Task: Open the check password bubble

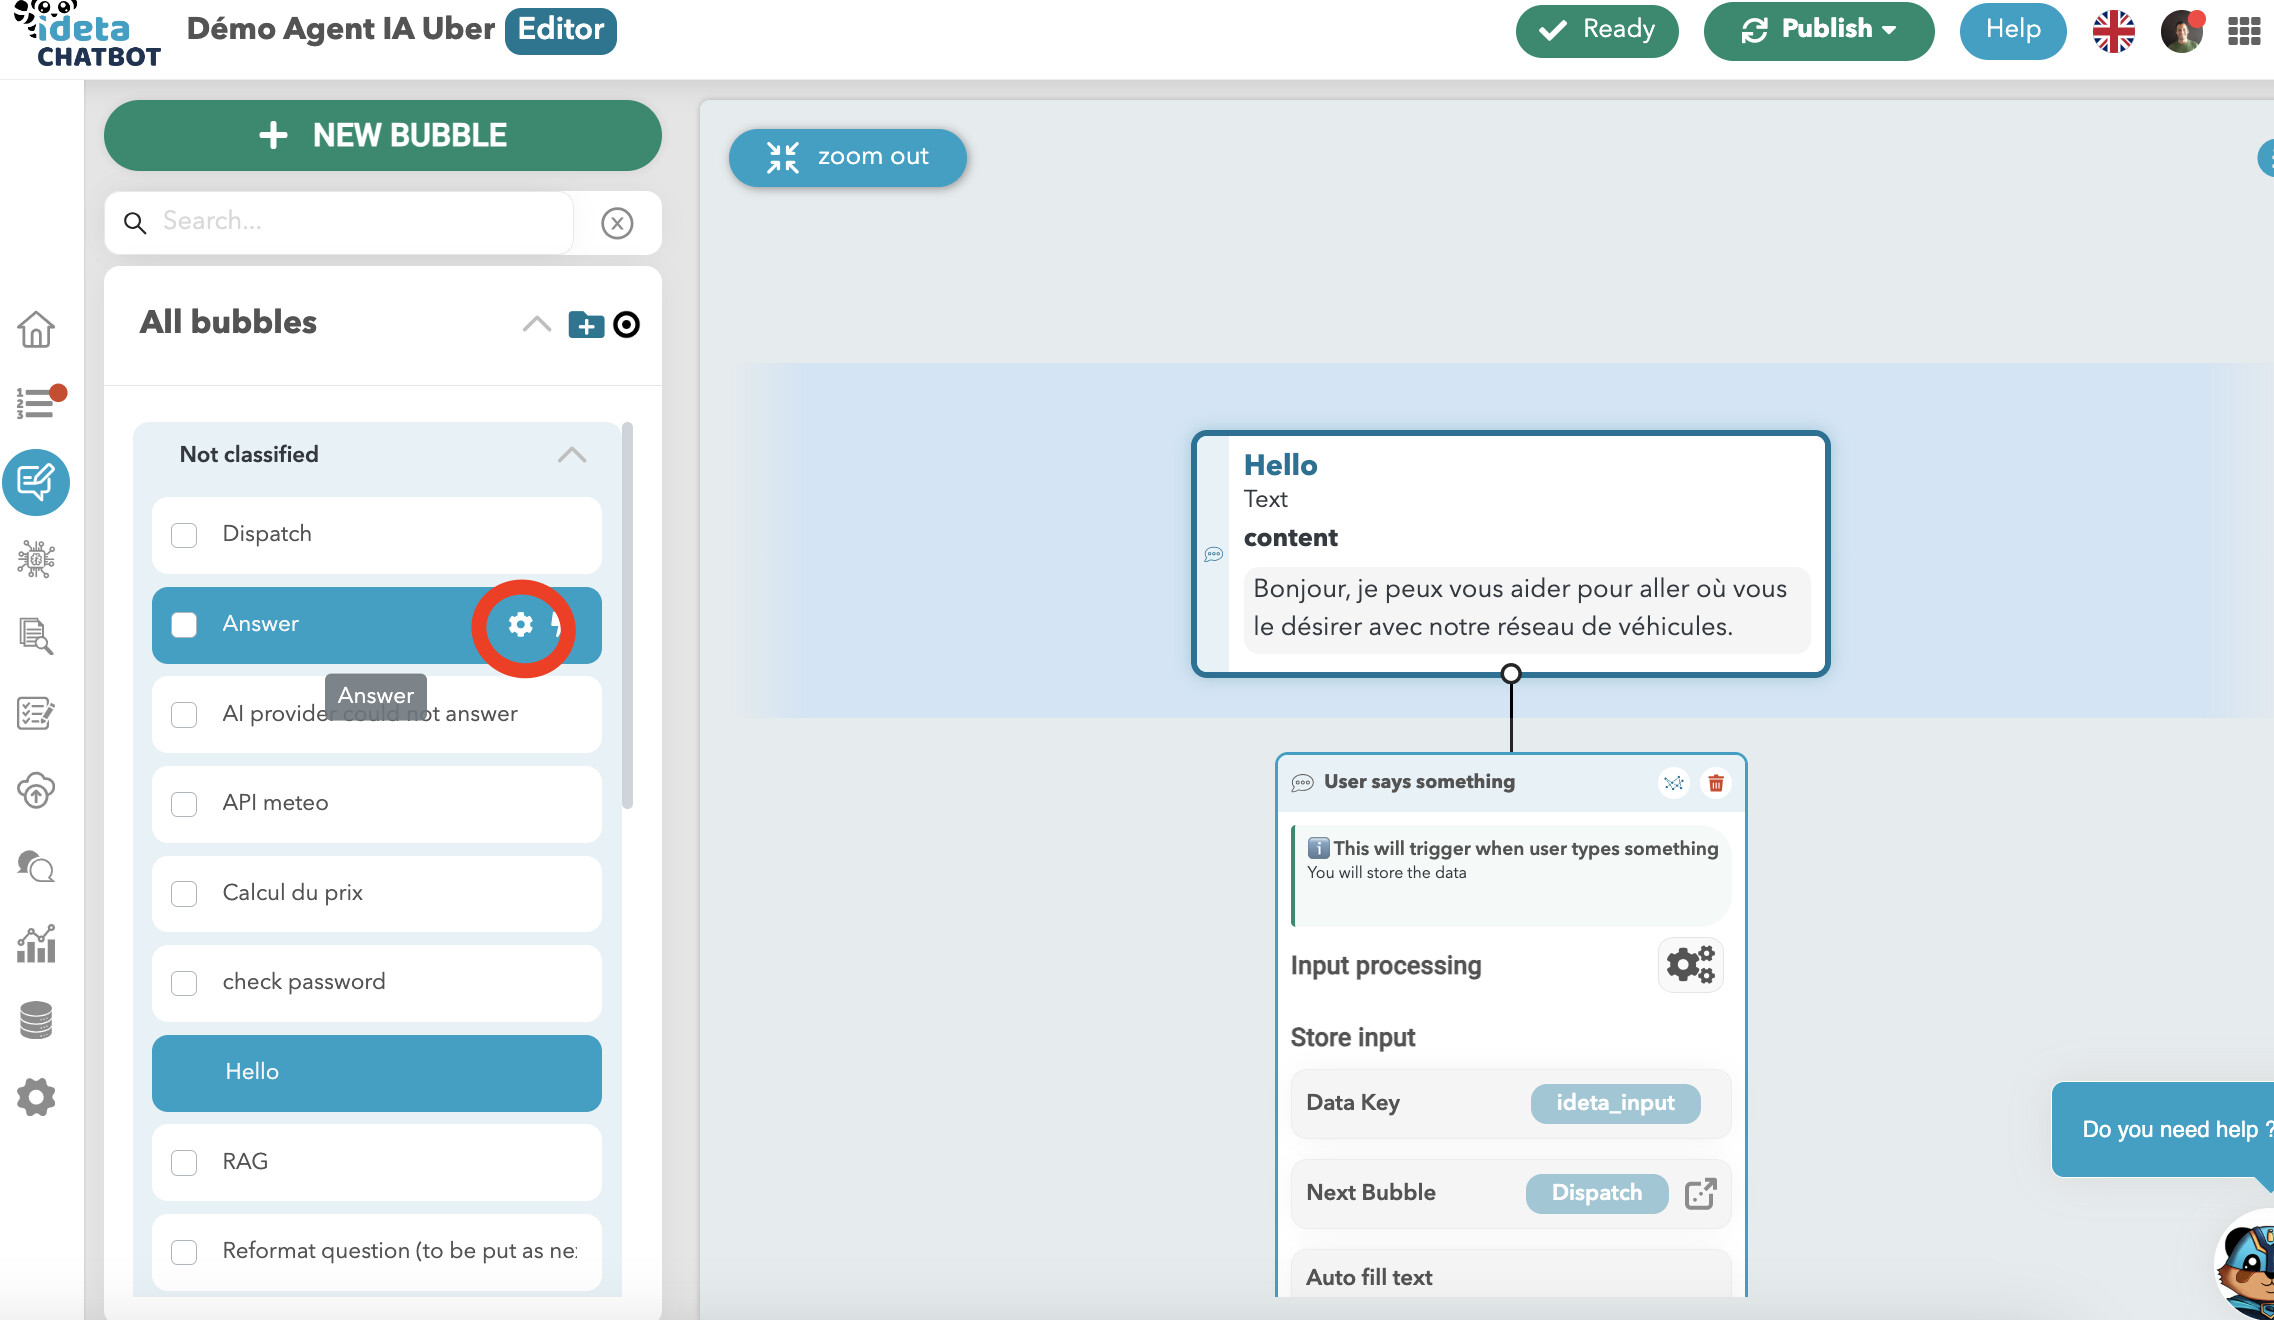Action: point(304,982)
